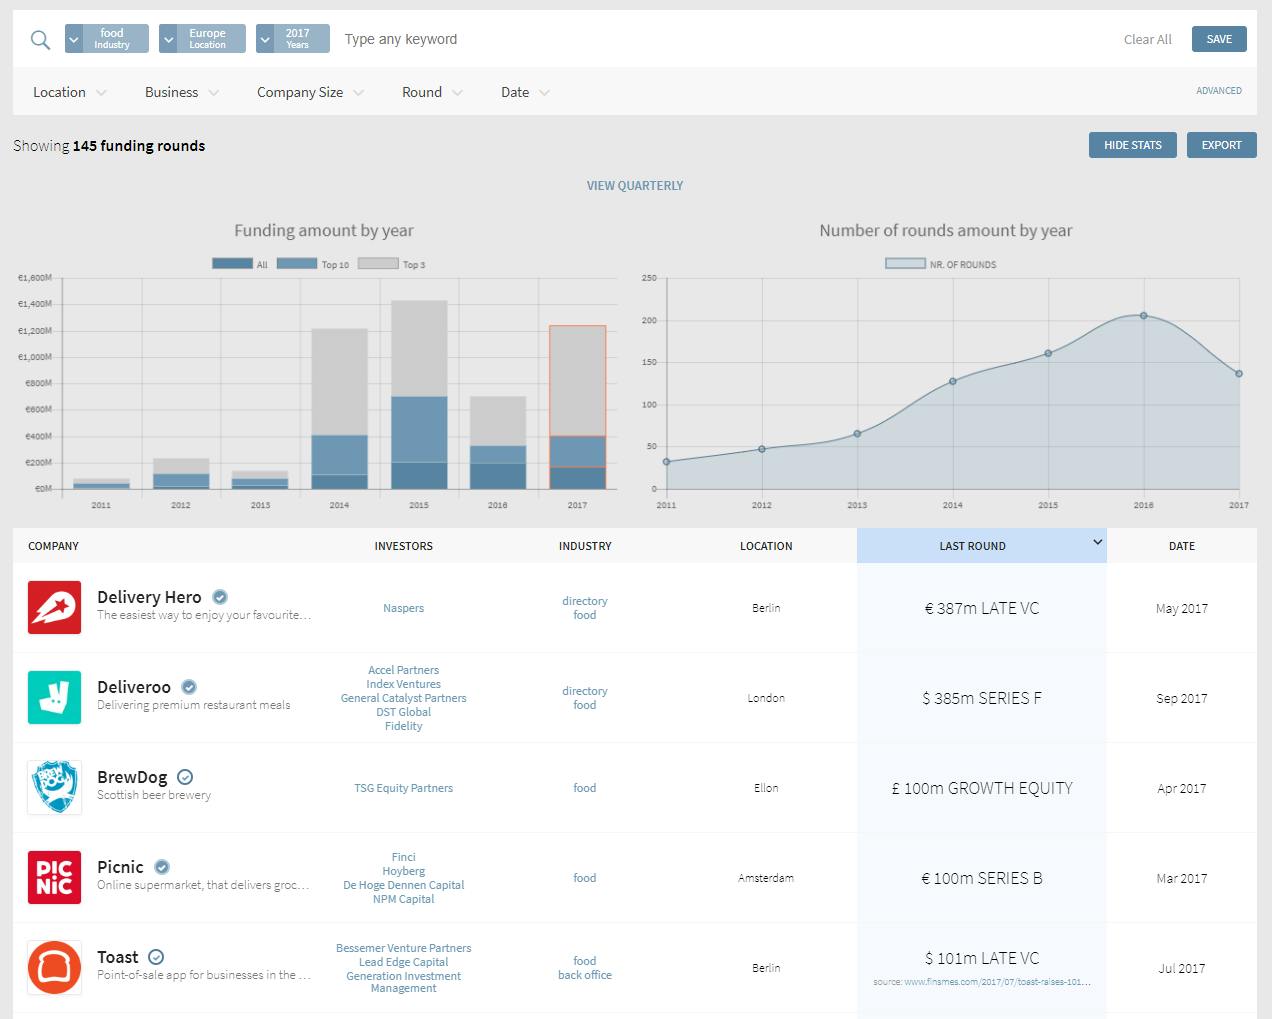Open the Deliveroo logo

click(54, 697)
